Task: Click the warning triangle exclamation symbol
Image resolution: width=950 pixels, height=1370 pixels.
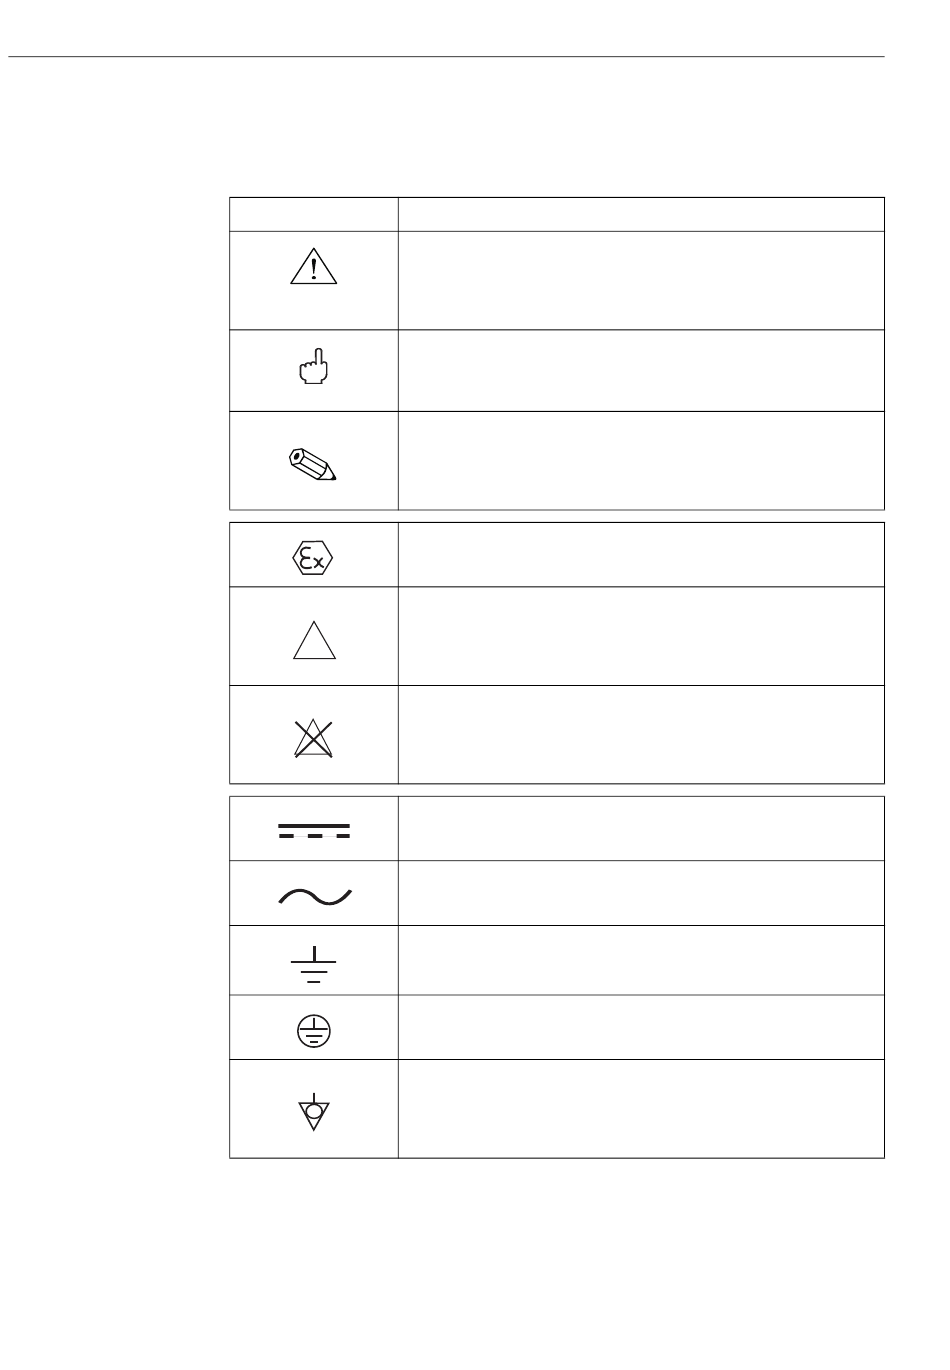Action: (314, 266)
